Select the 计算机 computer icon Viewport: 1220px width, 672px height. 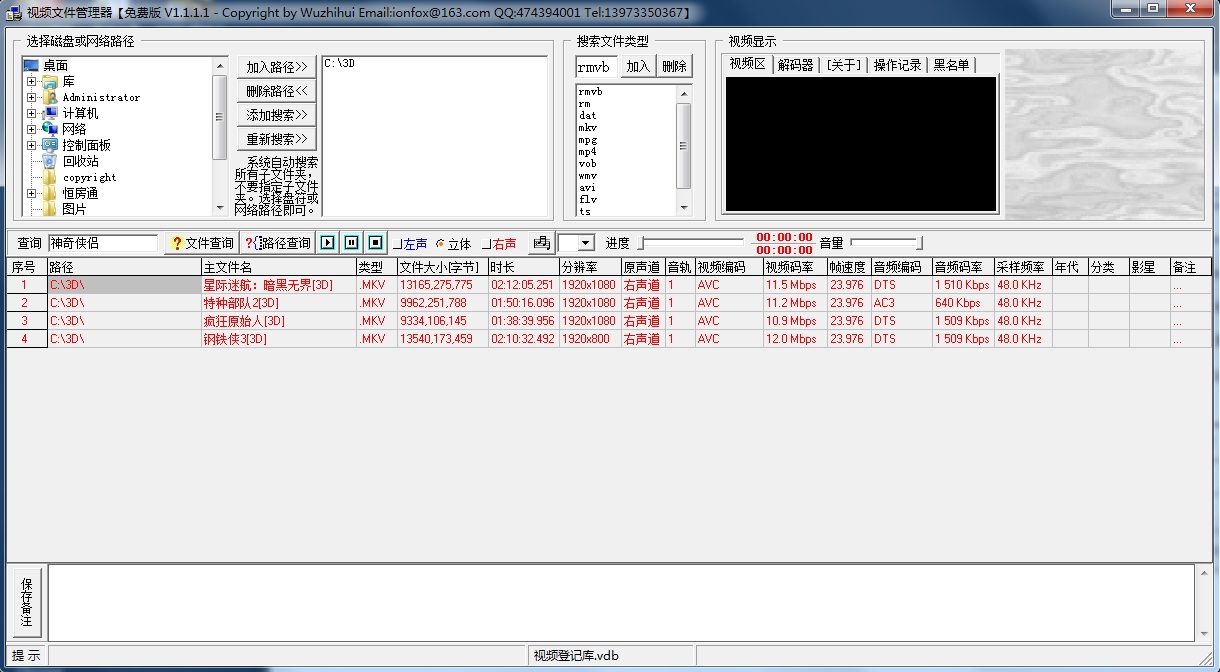[x=50, y=113]
